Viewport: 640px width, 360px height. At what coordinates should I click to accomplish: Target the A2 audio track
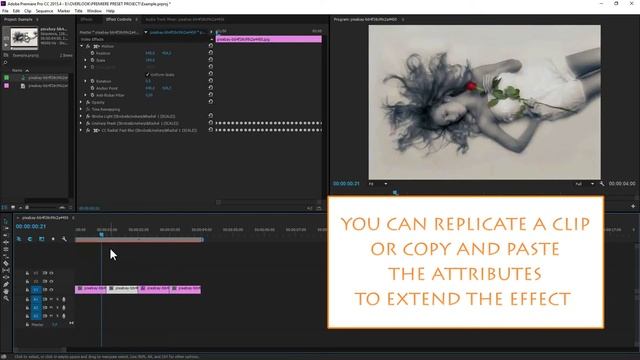[x=36, y=308]
